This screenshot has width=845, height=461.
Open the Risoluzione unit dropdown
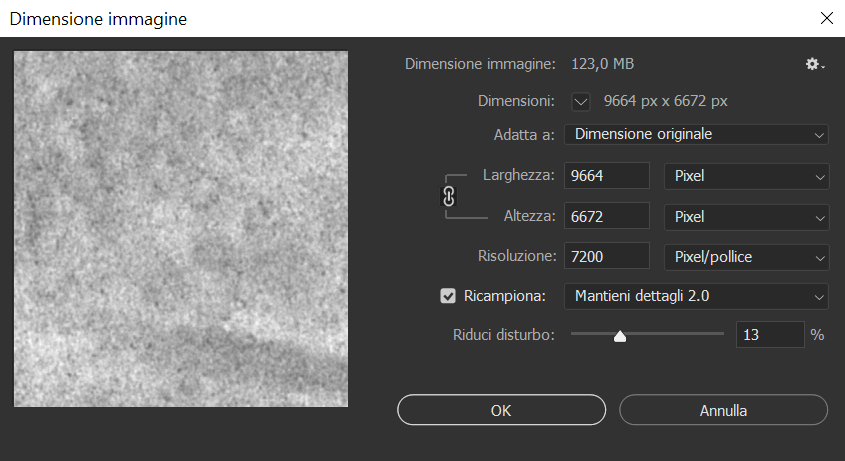(x=746, y=257)
